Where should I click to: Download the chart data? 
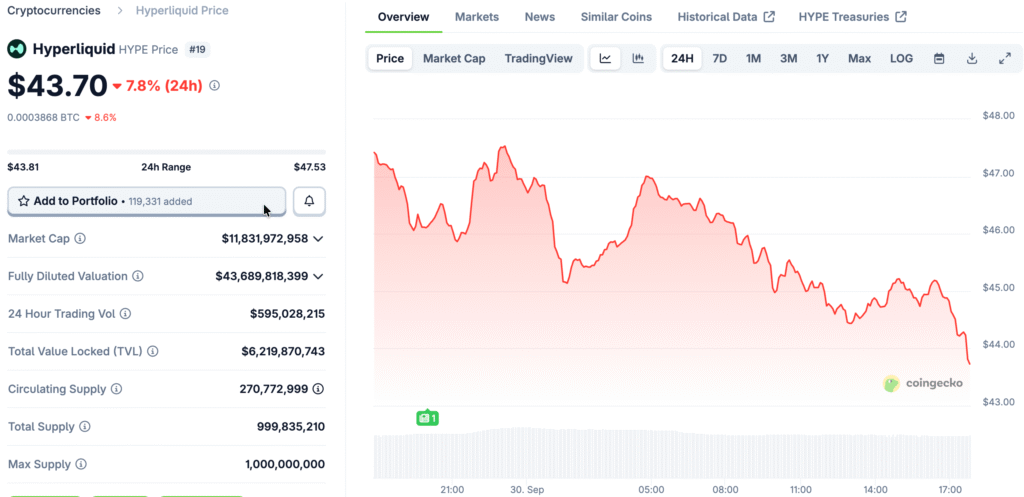coord(972,59)
